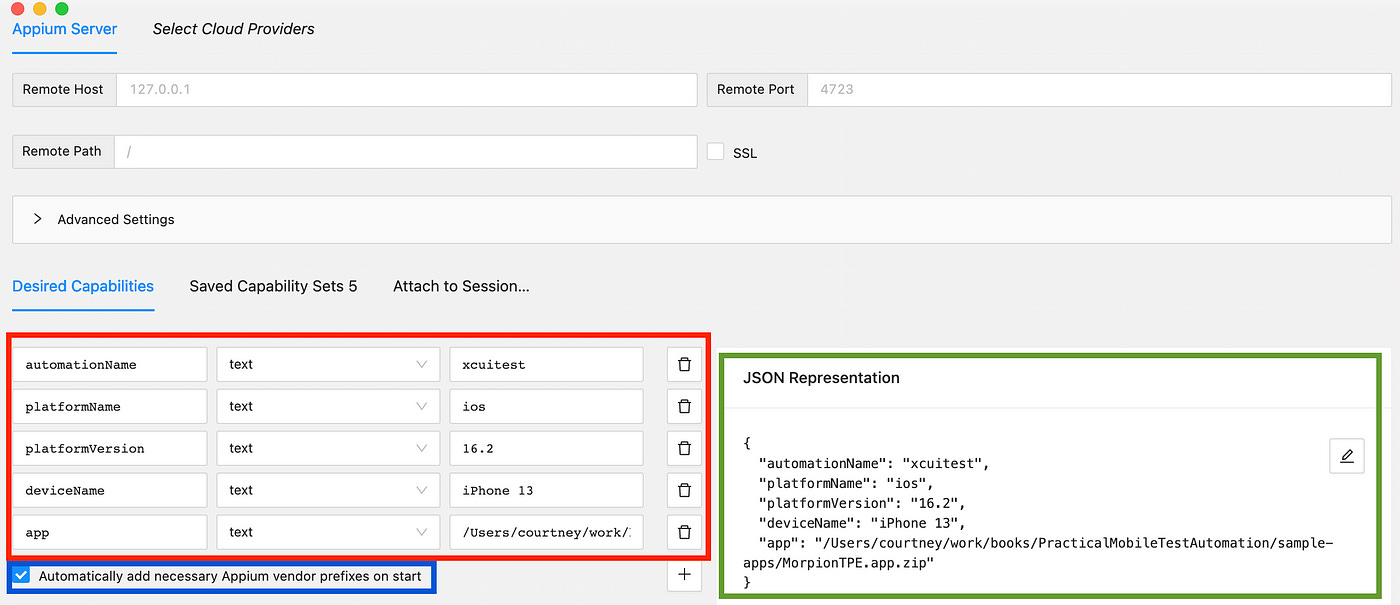
Task: Open type dropdown for platformName
Action: pyautogui.click(x=328, y=407)
